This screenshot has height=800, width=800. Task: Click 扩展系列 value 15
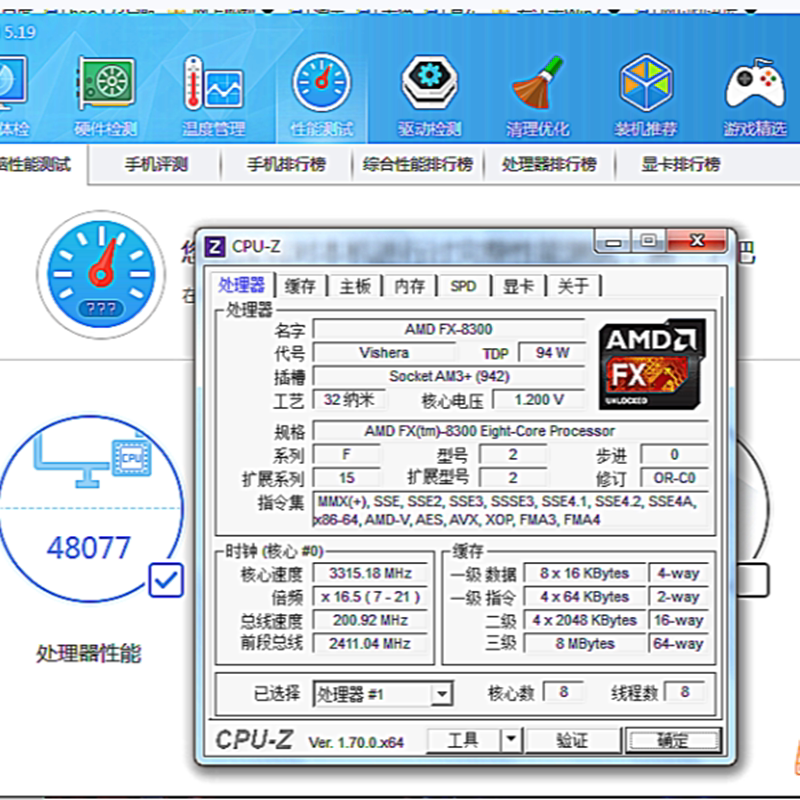click(346, 478)
